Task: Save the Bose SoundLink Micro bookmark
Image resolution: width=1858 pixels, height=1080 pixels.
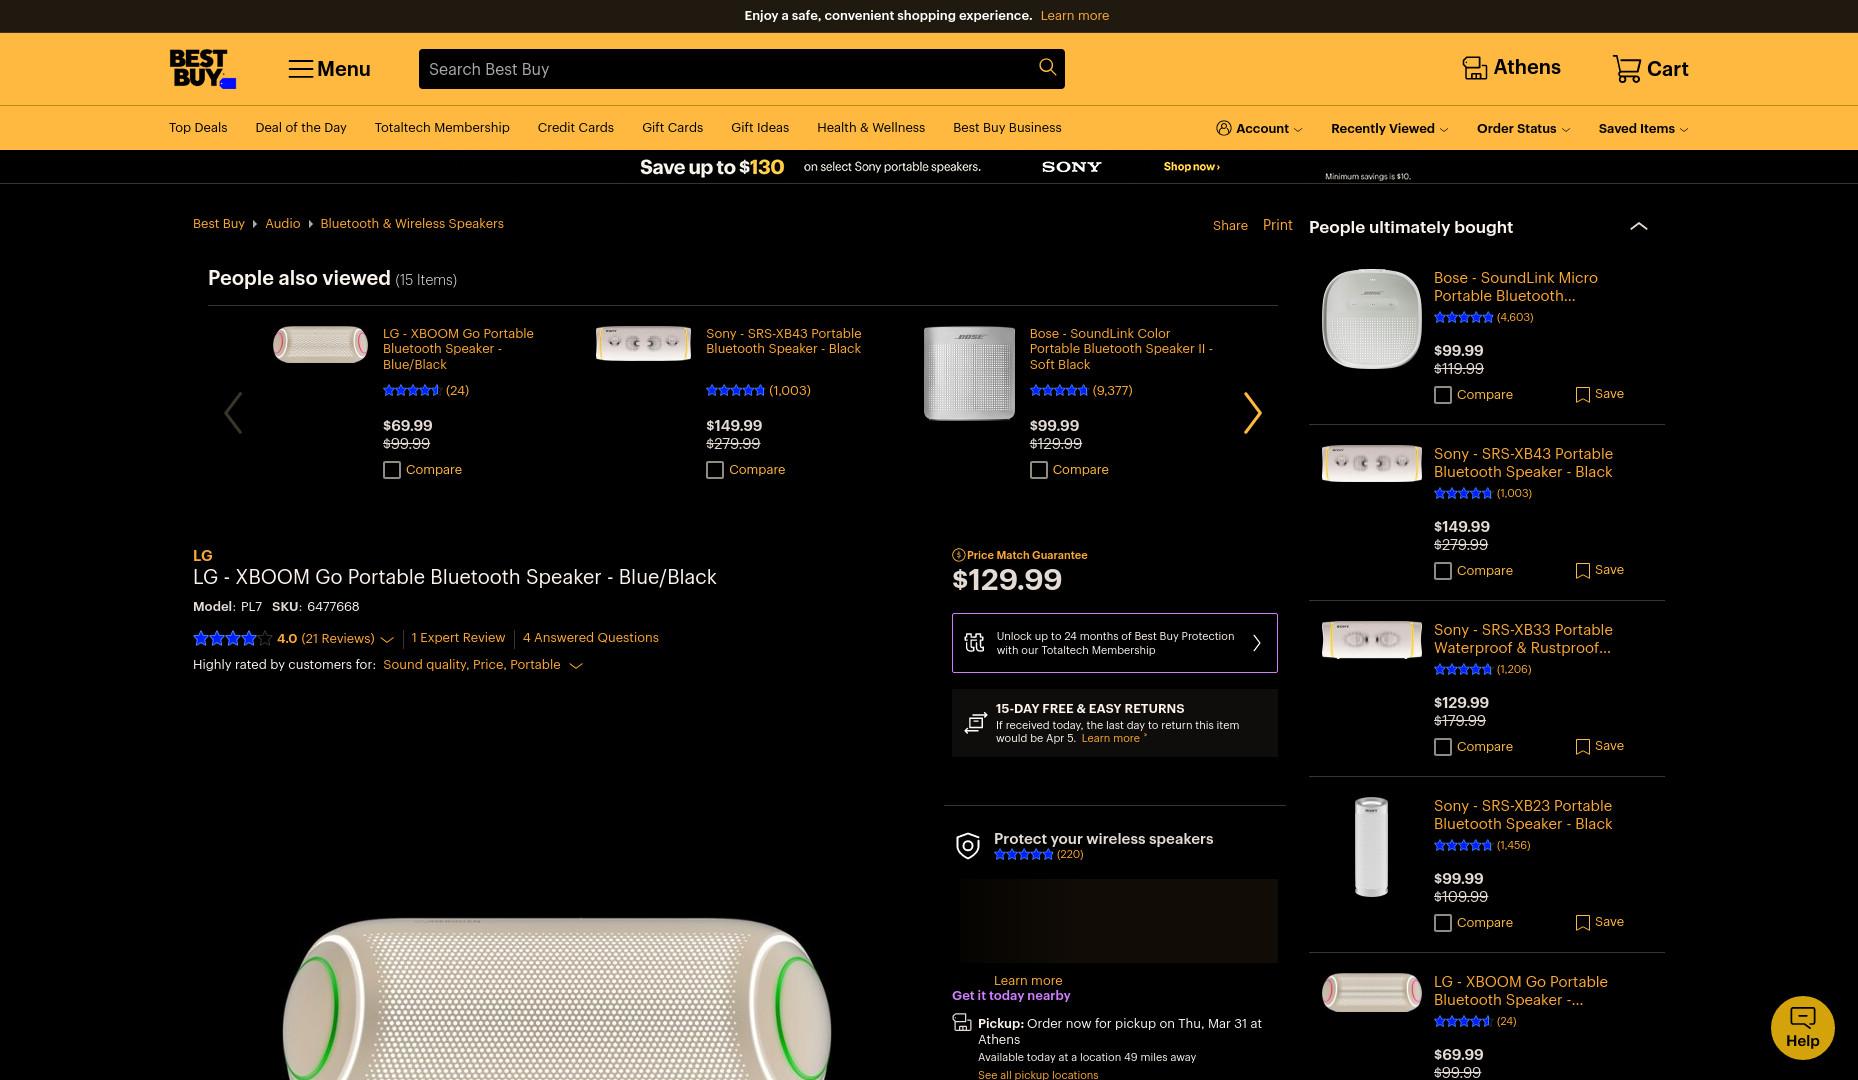Action: 1582,395
